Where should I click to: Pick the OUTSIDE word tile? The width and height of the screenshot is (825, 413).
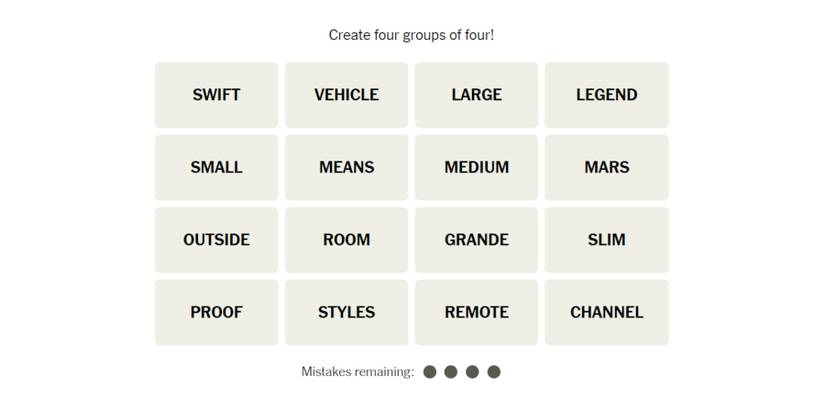[x=216, y=240]
